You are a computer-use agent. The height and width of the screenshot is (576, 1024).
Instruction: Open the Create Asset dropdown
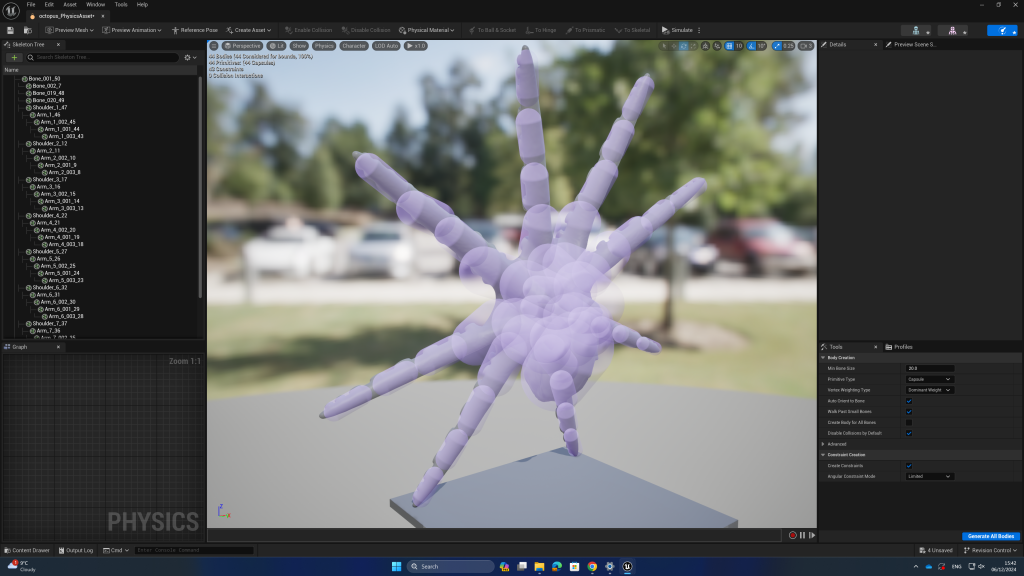tap(248, 30)
